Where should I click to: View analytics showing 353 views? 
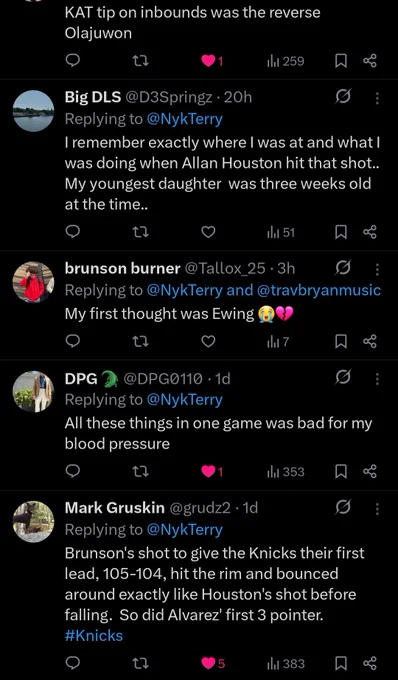click(x=285, y=471)
